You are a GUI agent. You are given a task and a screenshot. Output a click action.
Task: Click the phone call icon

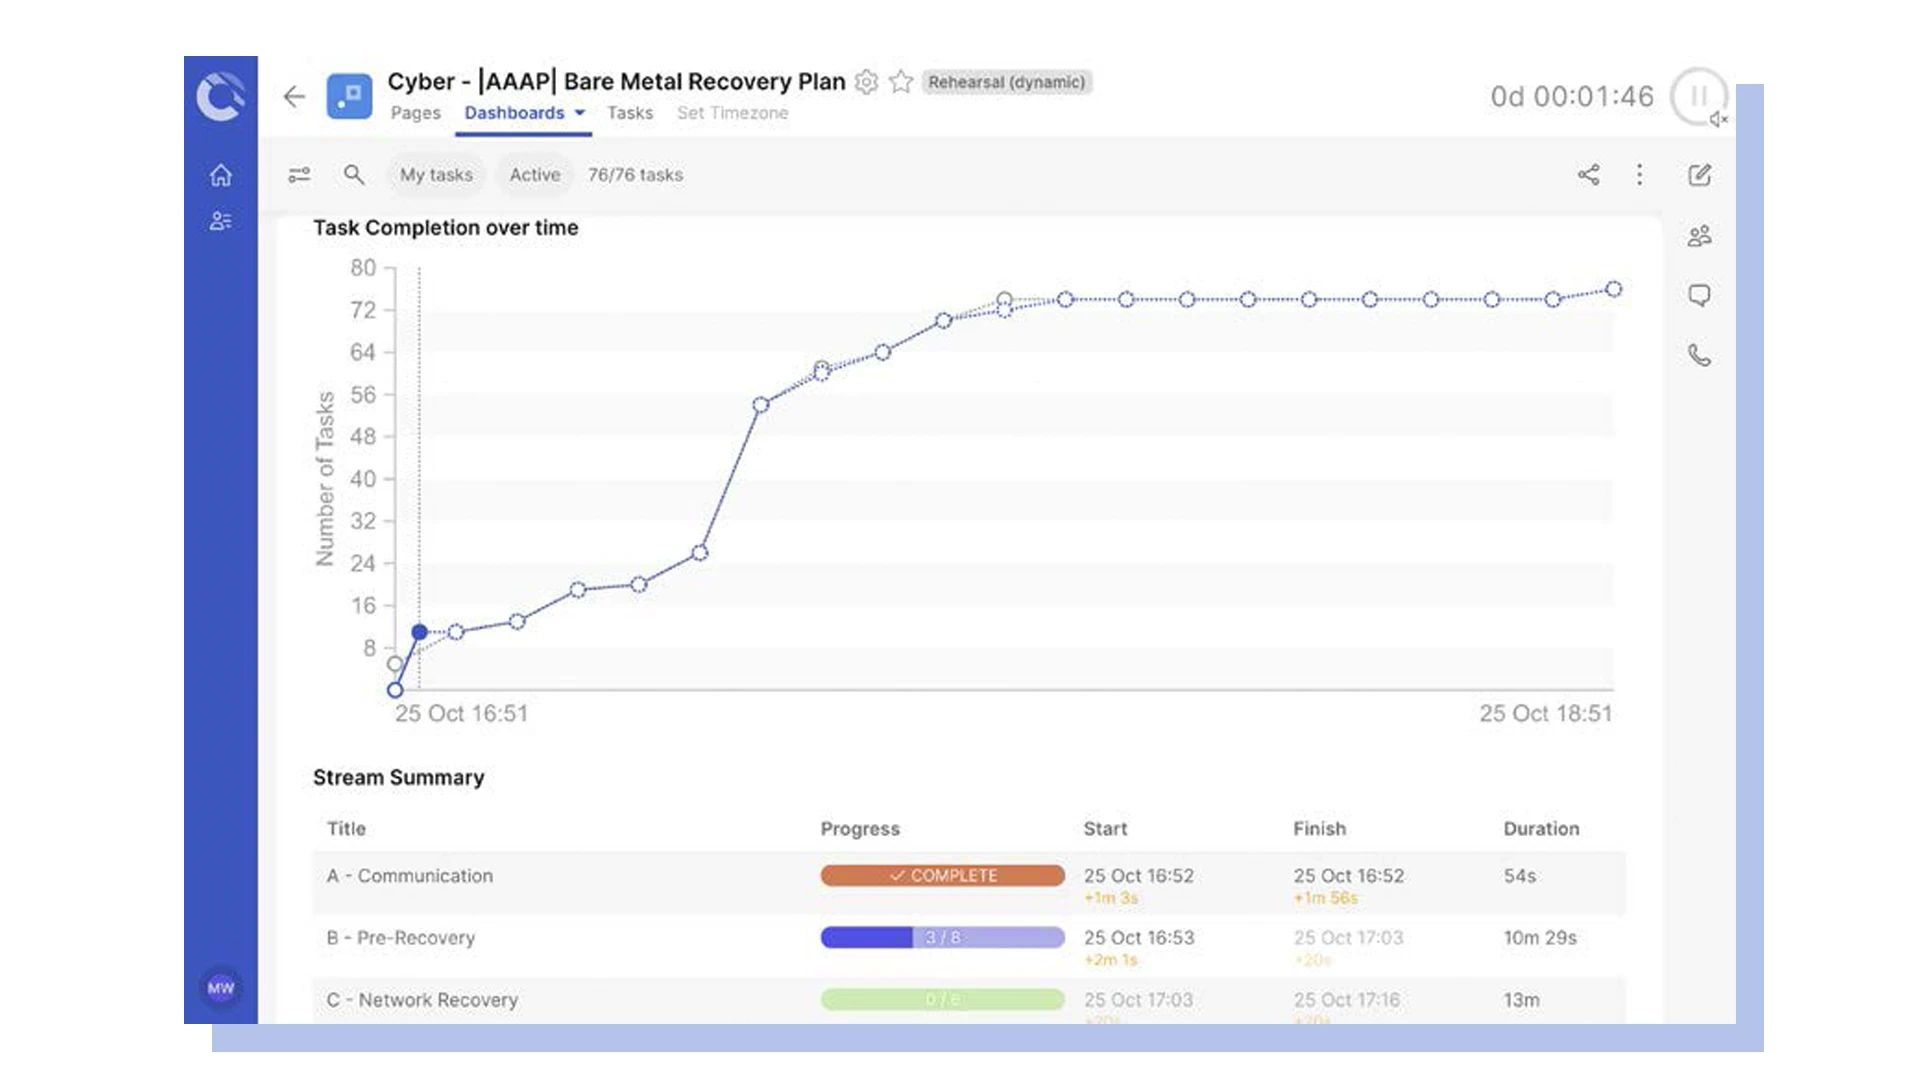(1699, 355)
